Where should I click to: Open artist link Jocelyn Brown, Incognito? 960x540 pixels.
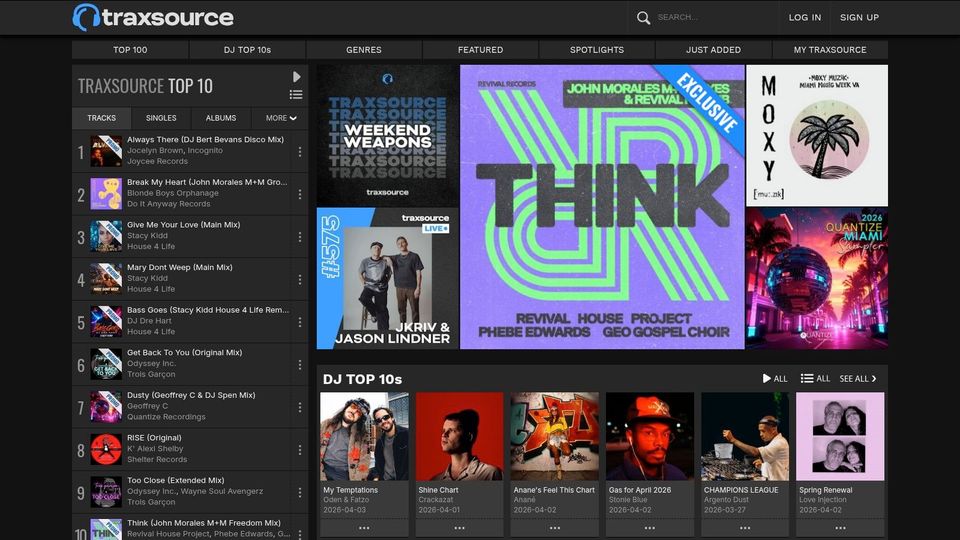point(174,150)
